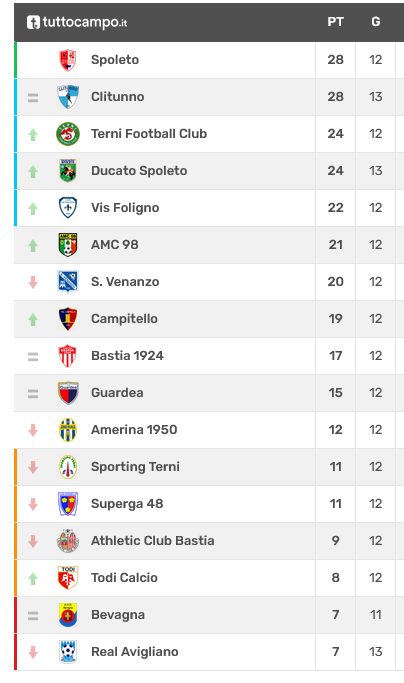Click the Campitello shield crest
The height and width of the screenshot is (683, 404).
68,319
